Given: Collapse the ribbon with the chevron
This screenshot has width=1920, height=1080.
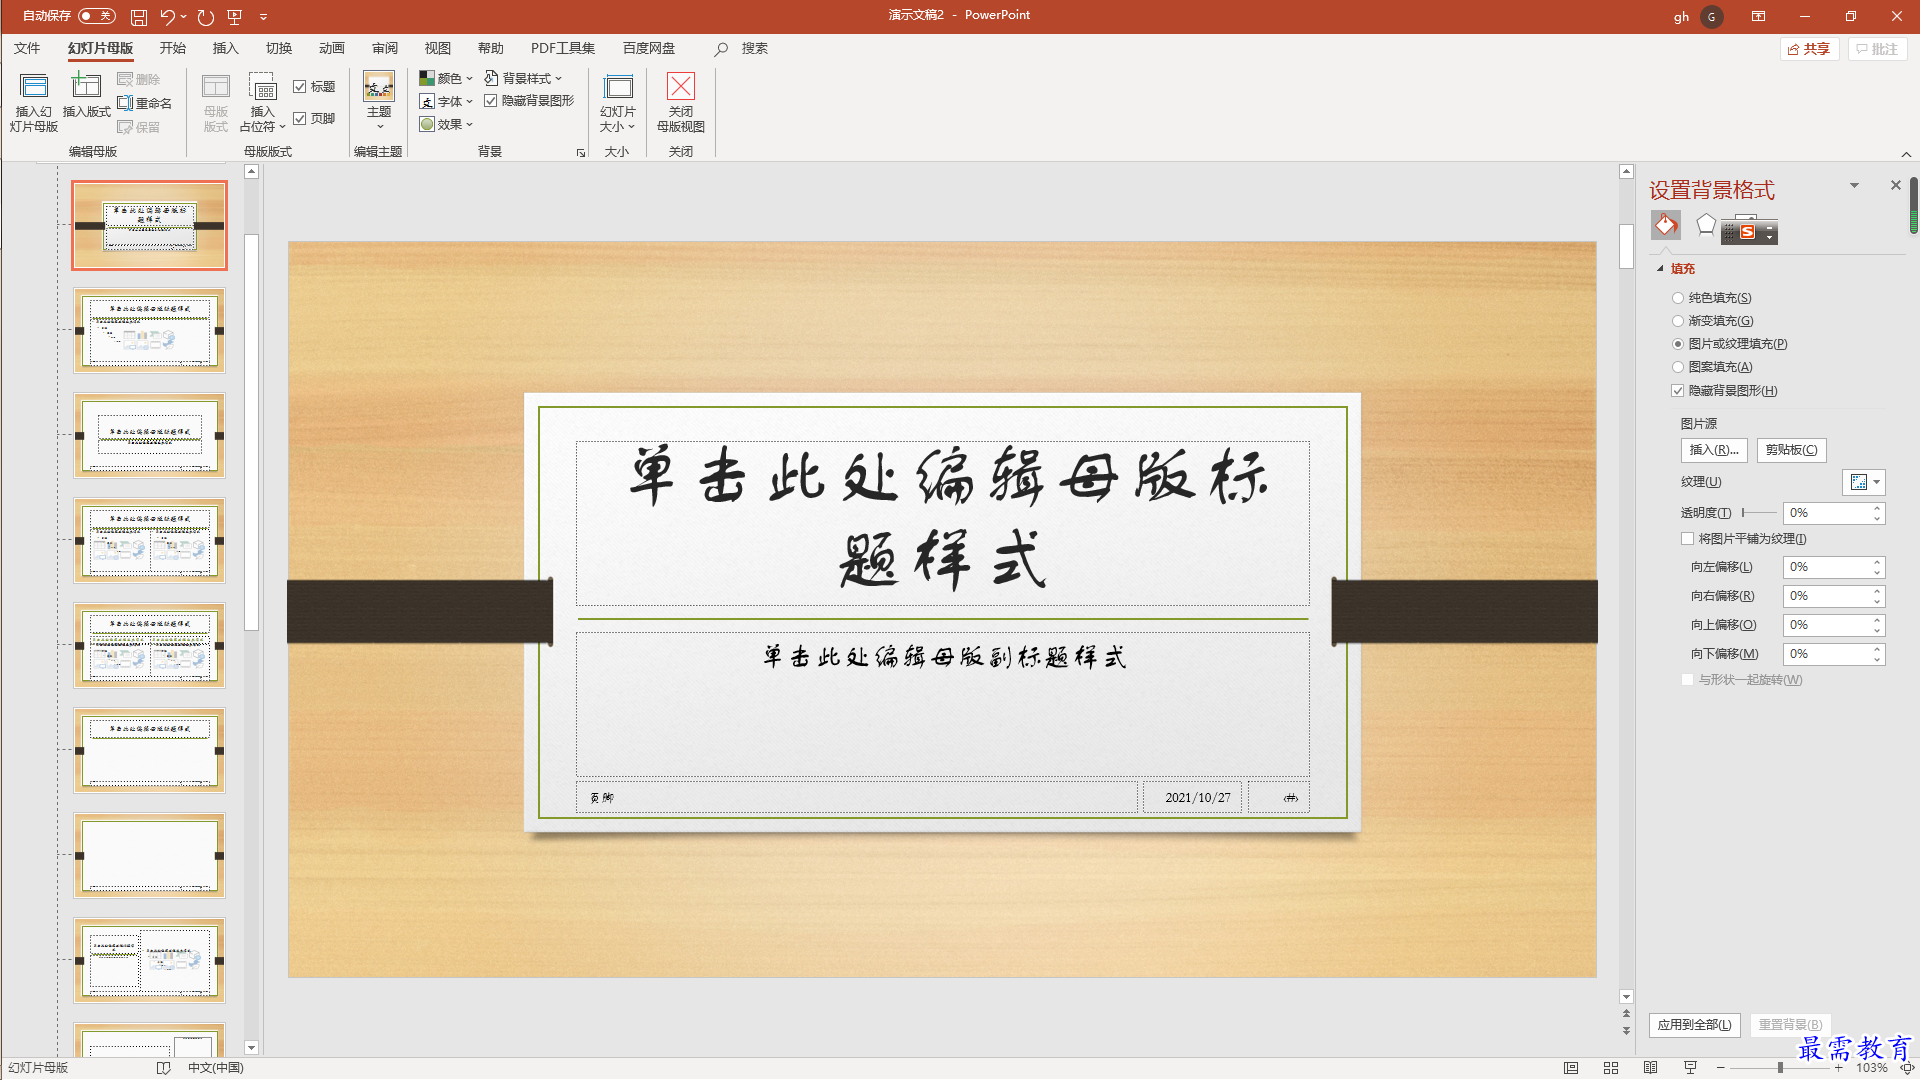Looking at the screenshot, I should 1906,154.
